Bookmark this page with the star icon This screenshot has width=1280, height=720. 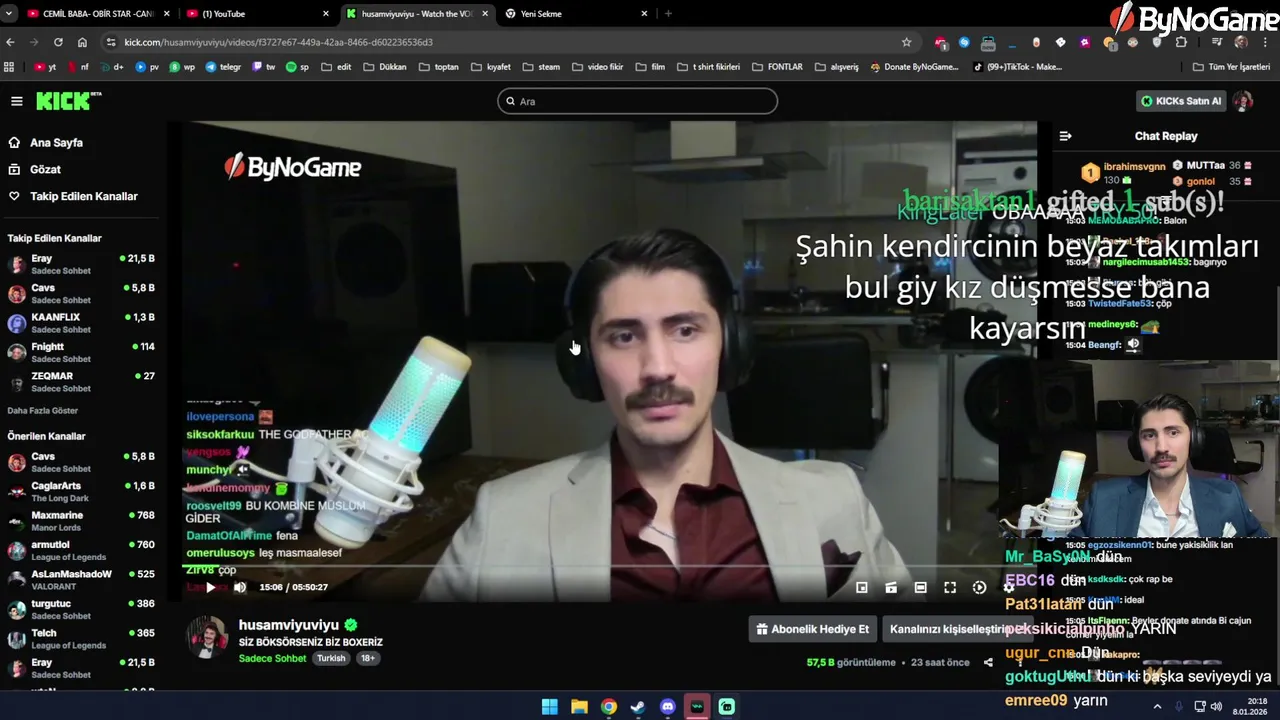(x=906, y=42)
